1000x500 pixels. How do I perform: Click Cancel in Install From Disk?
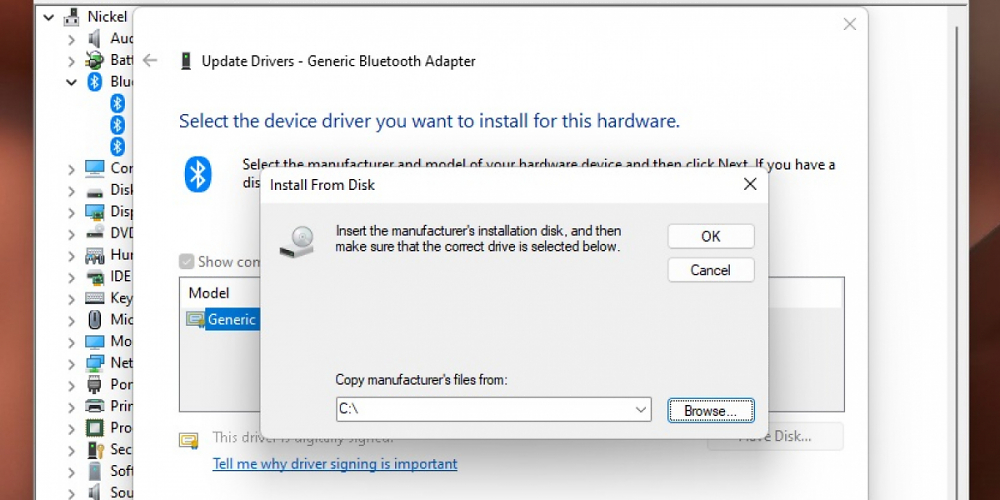(710, 270)
